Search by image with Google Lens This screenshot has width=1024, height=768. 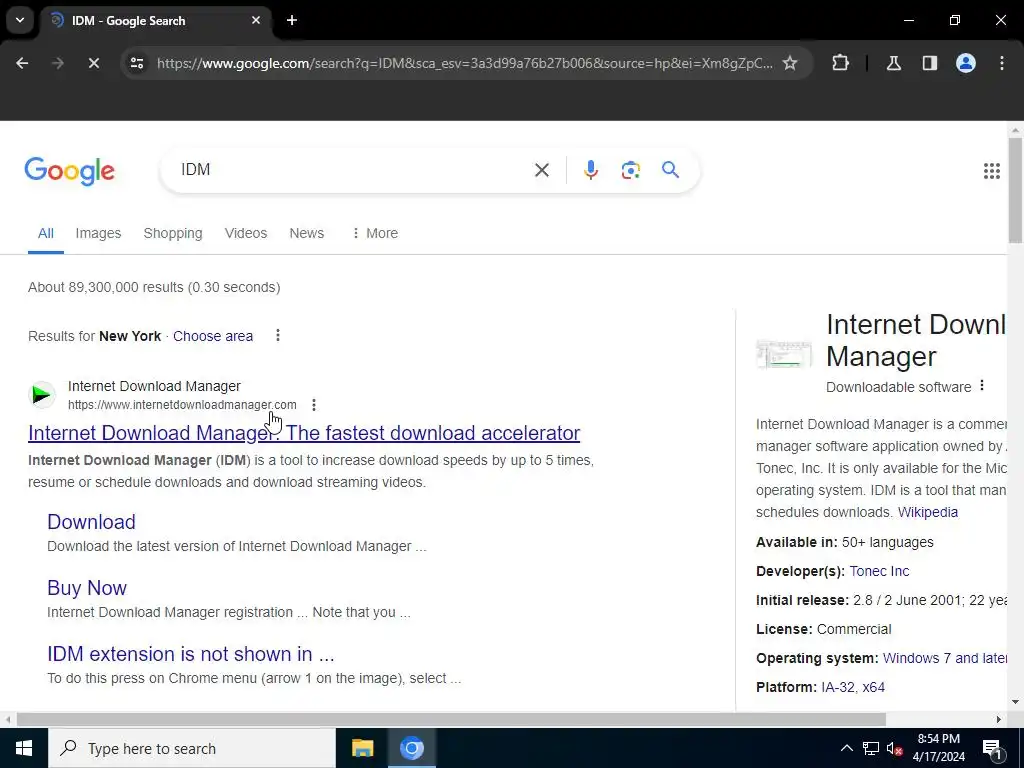631,170
